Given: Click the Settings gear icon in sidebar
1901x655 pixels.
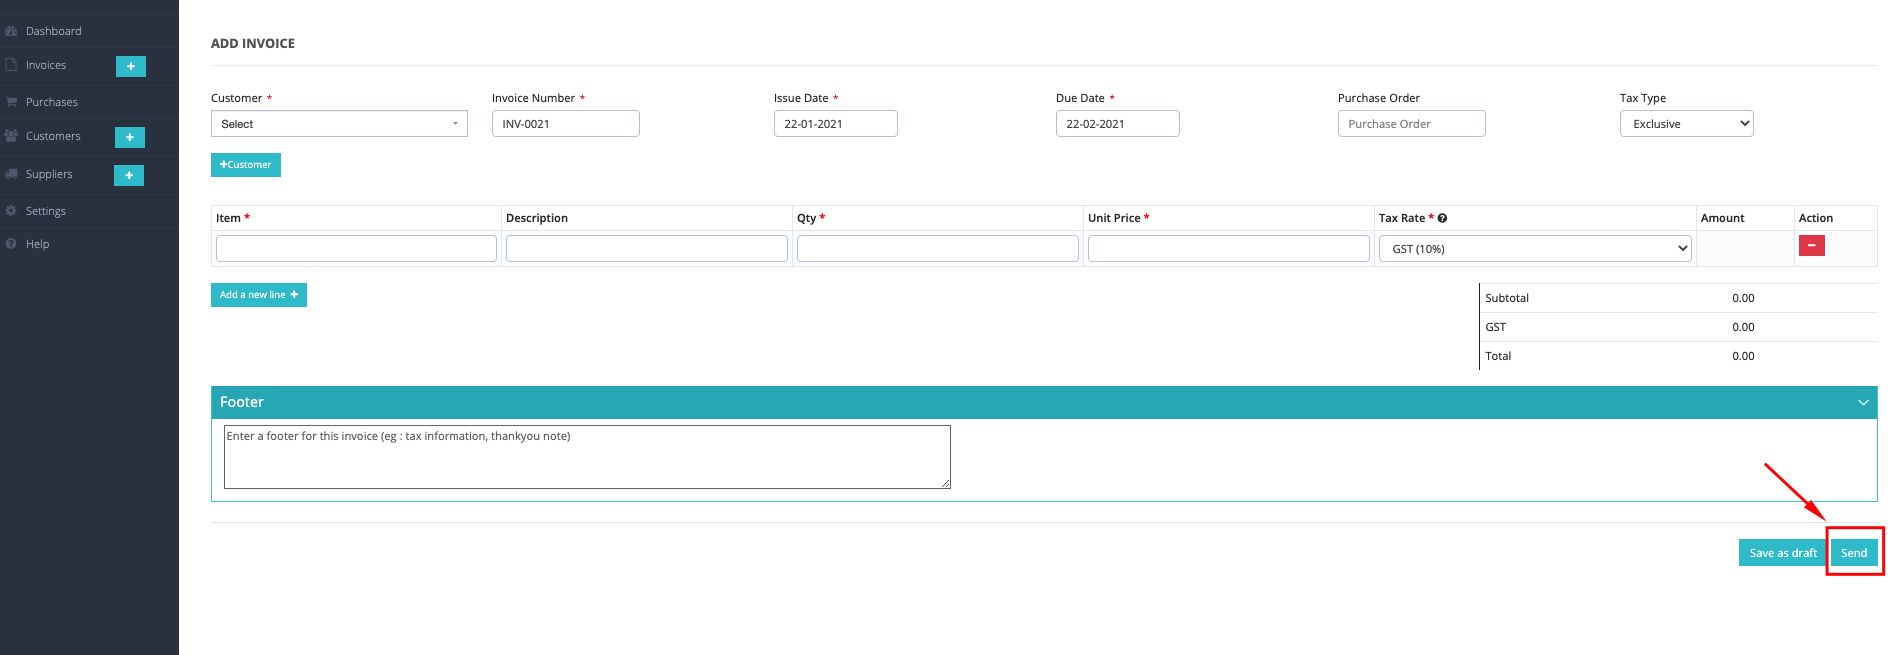Looking at the screenshot, I should pyautogui.click(x=11, y=211).
